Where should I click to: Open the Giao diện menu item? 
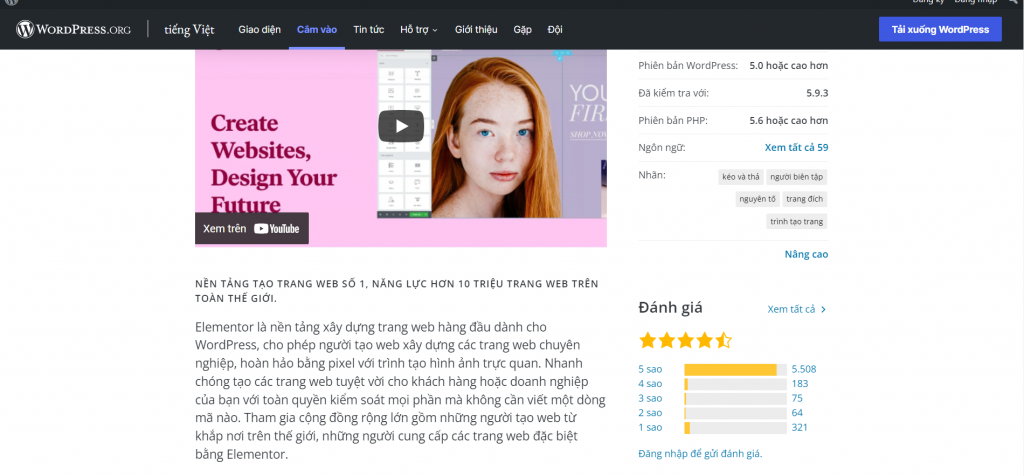tap(259, 29)
